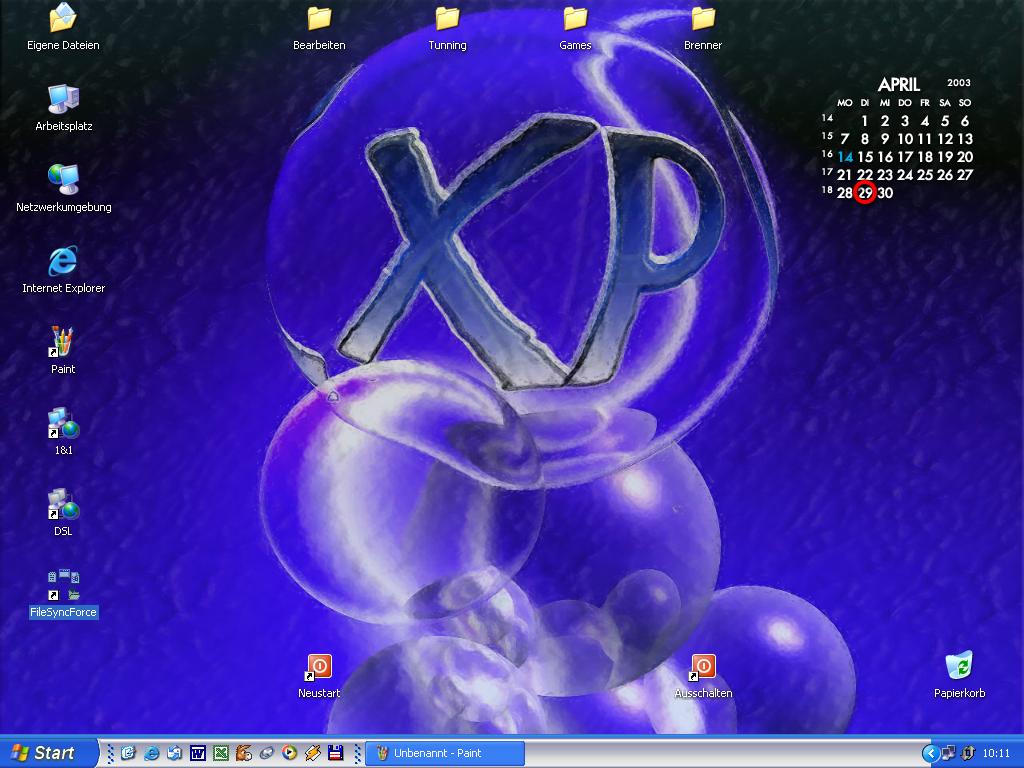Click the sync arrows tray icon
The height and width of the screenshot is (768, 1024).
(x=967, y=754)
